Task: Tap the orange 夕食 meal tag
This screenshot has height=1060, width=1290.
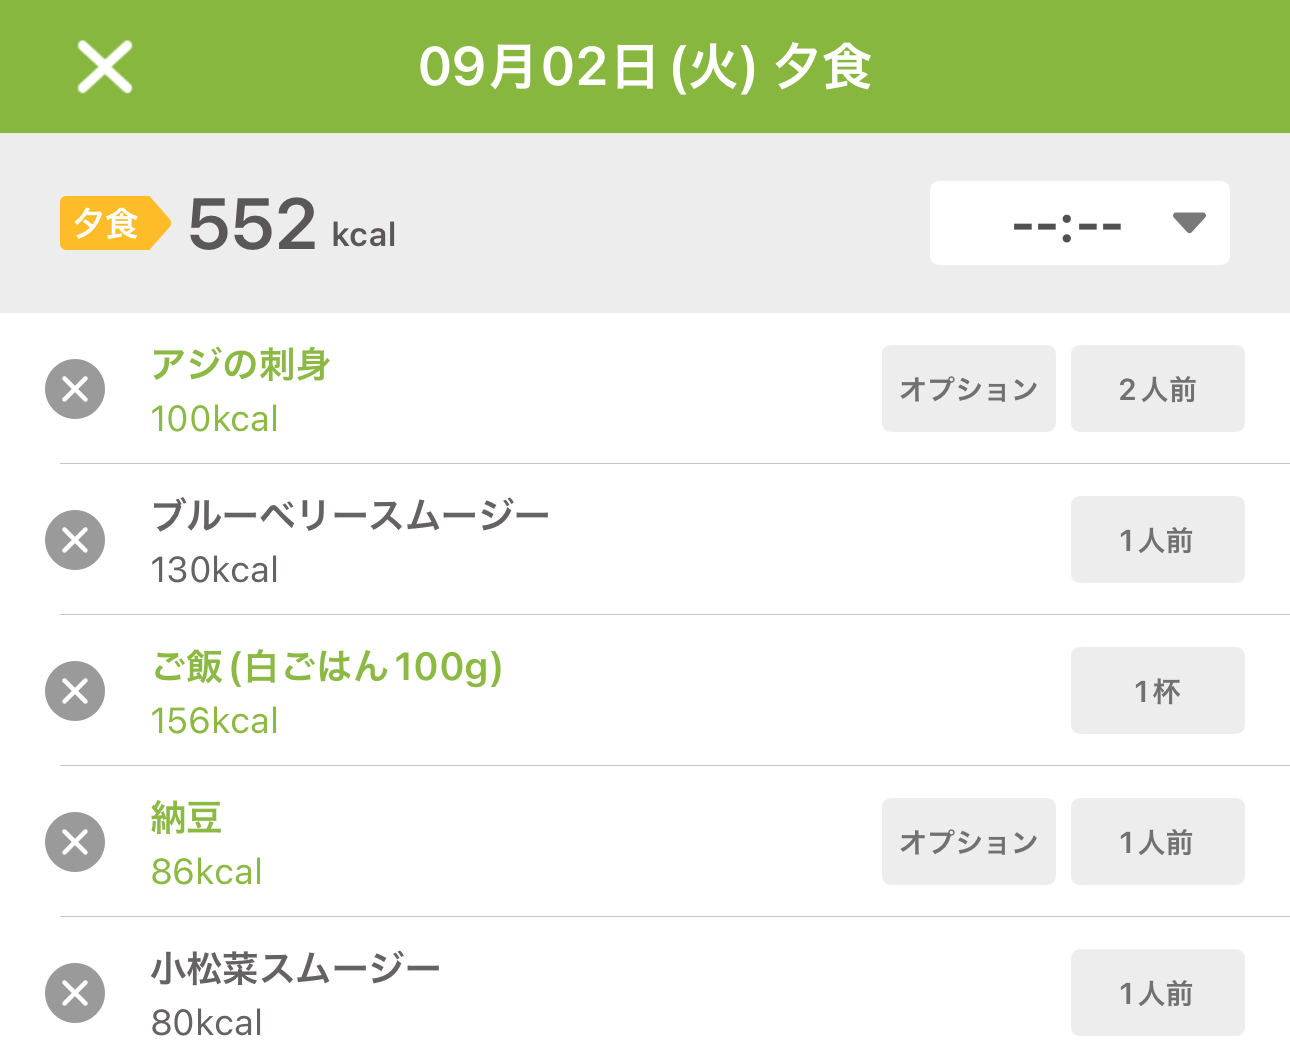Action: click(115, 223)
